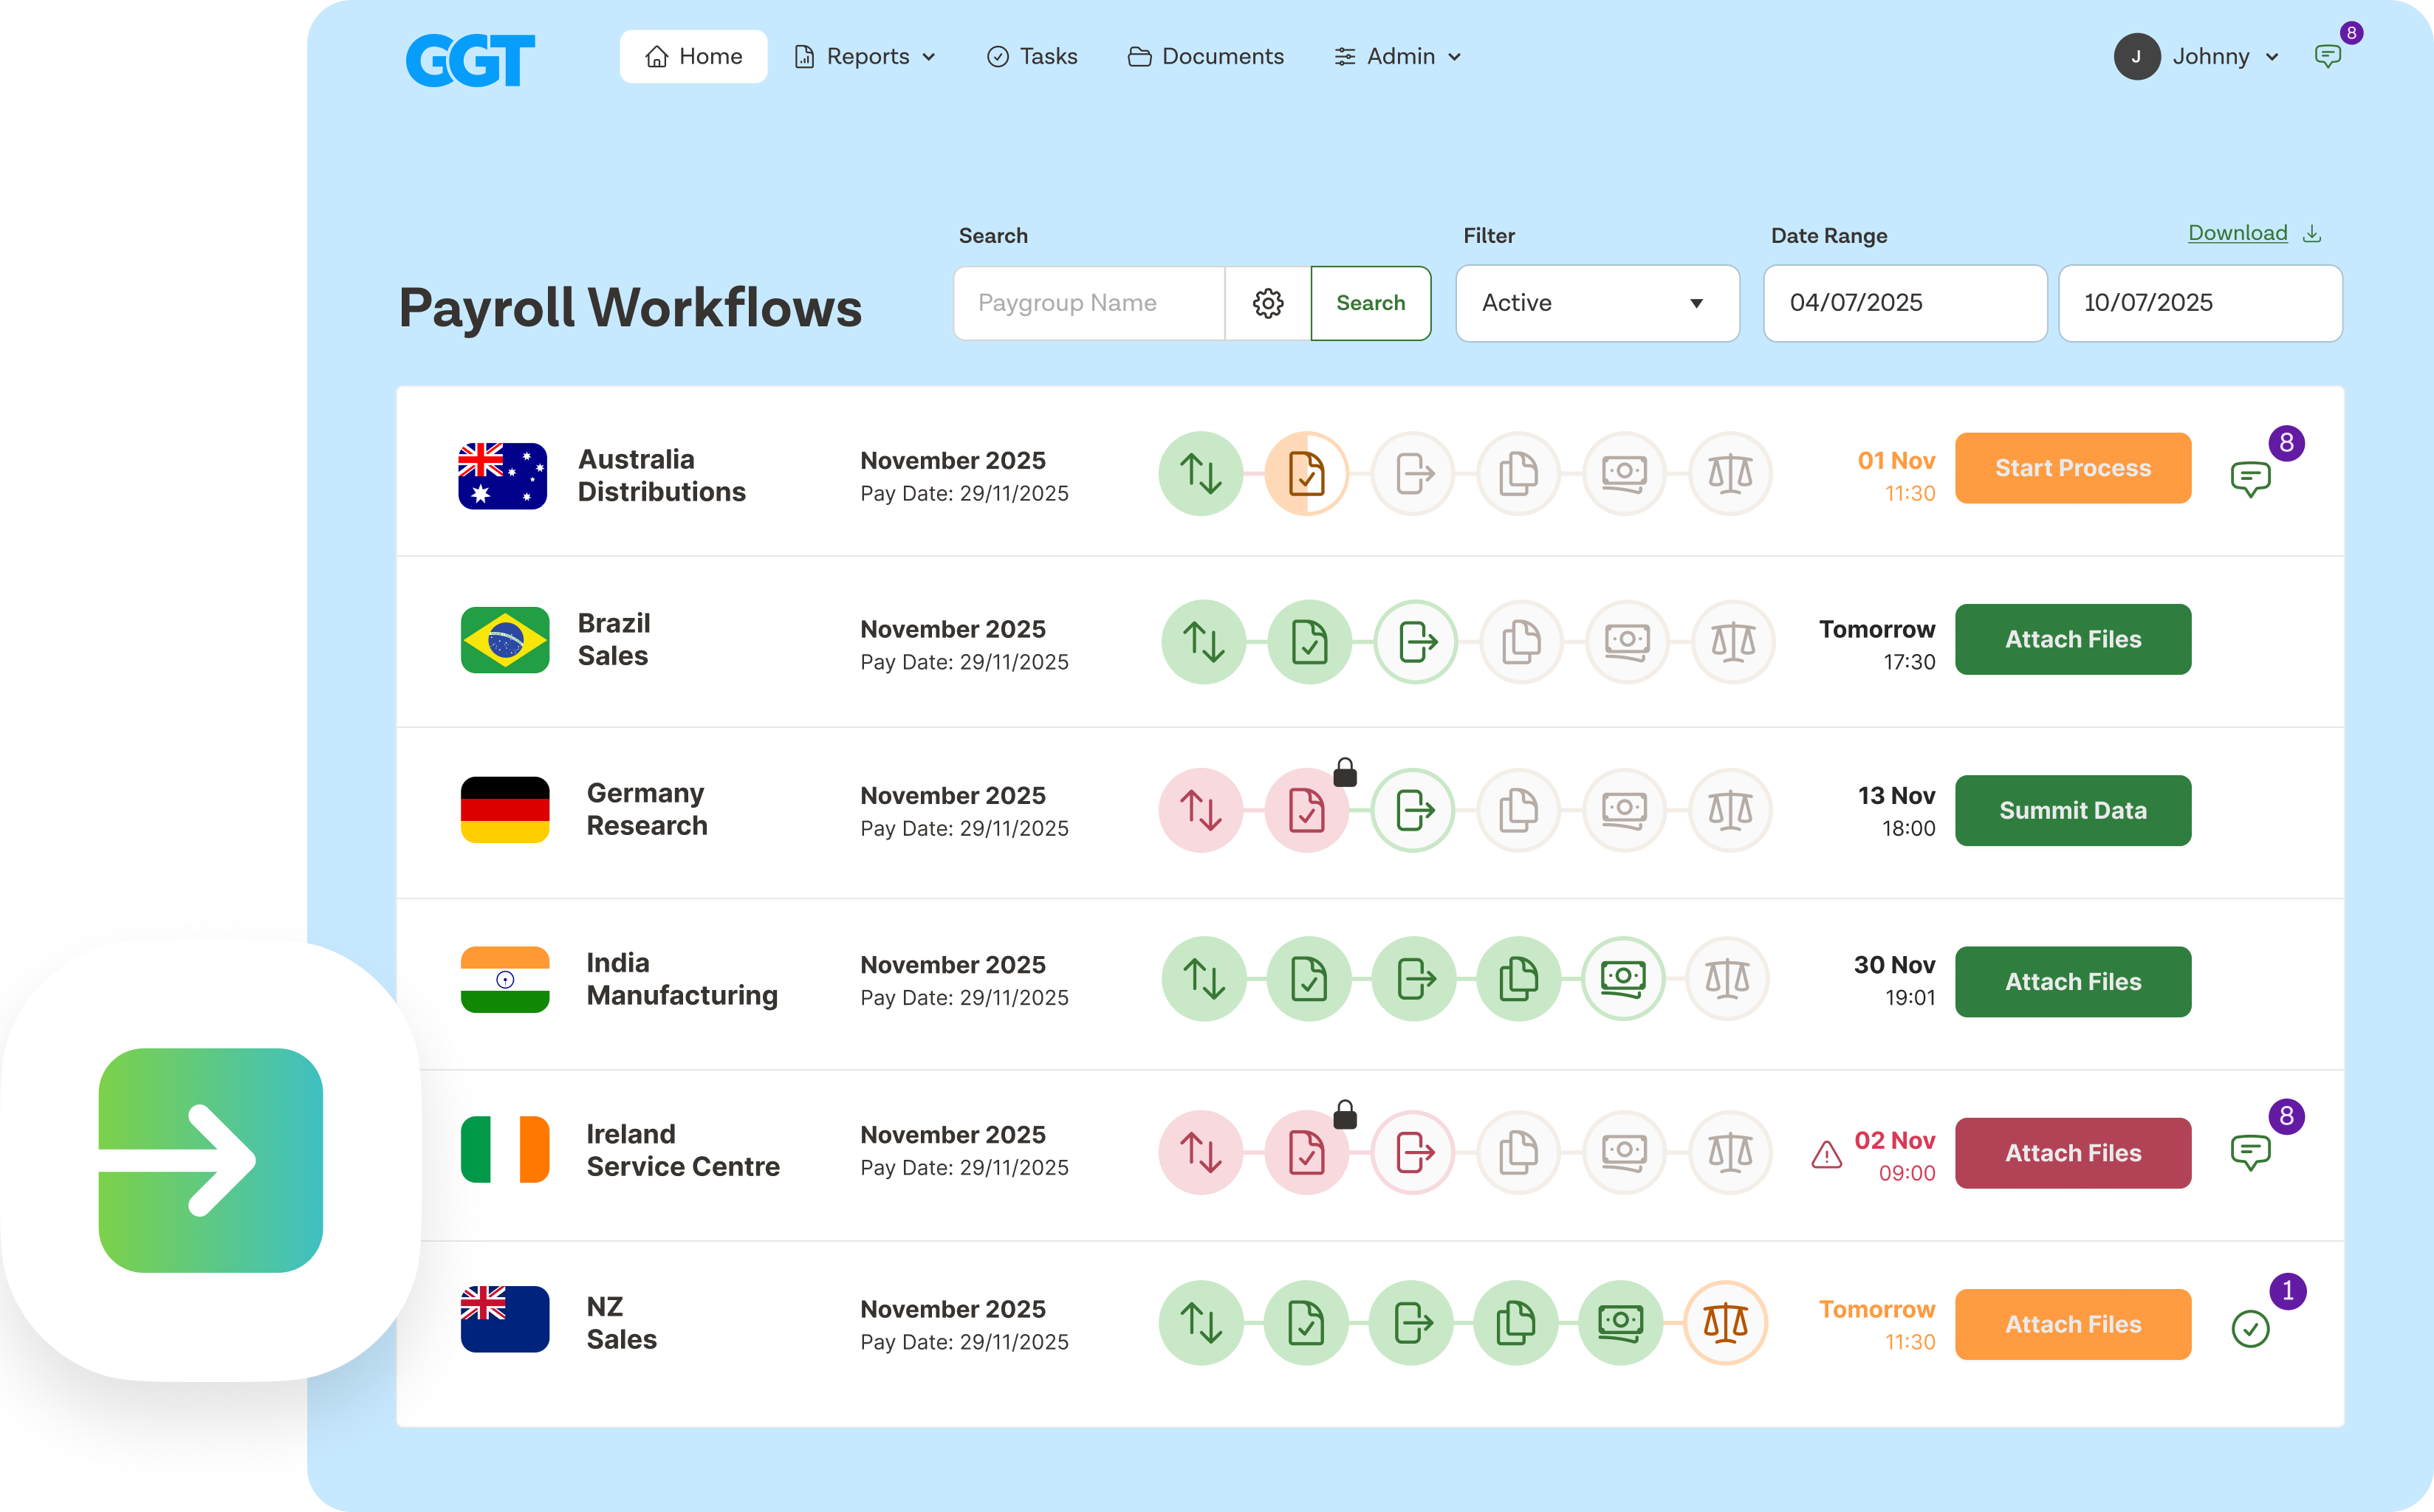Click NZ Sales check circle icon

tap(2250, 1329)
